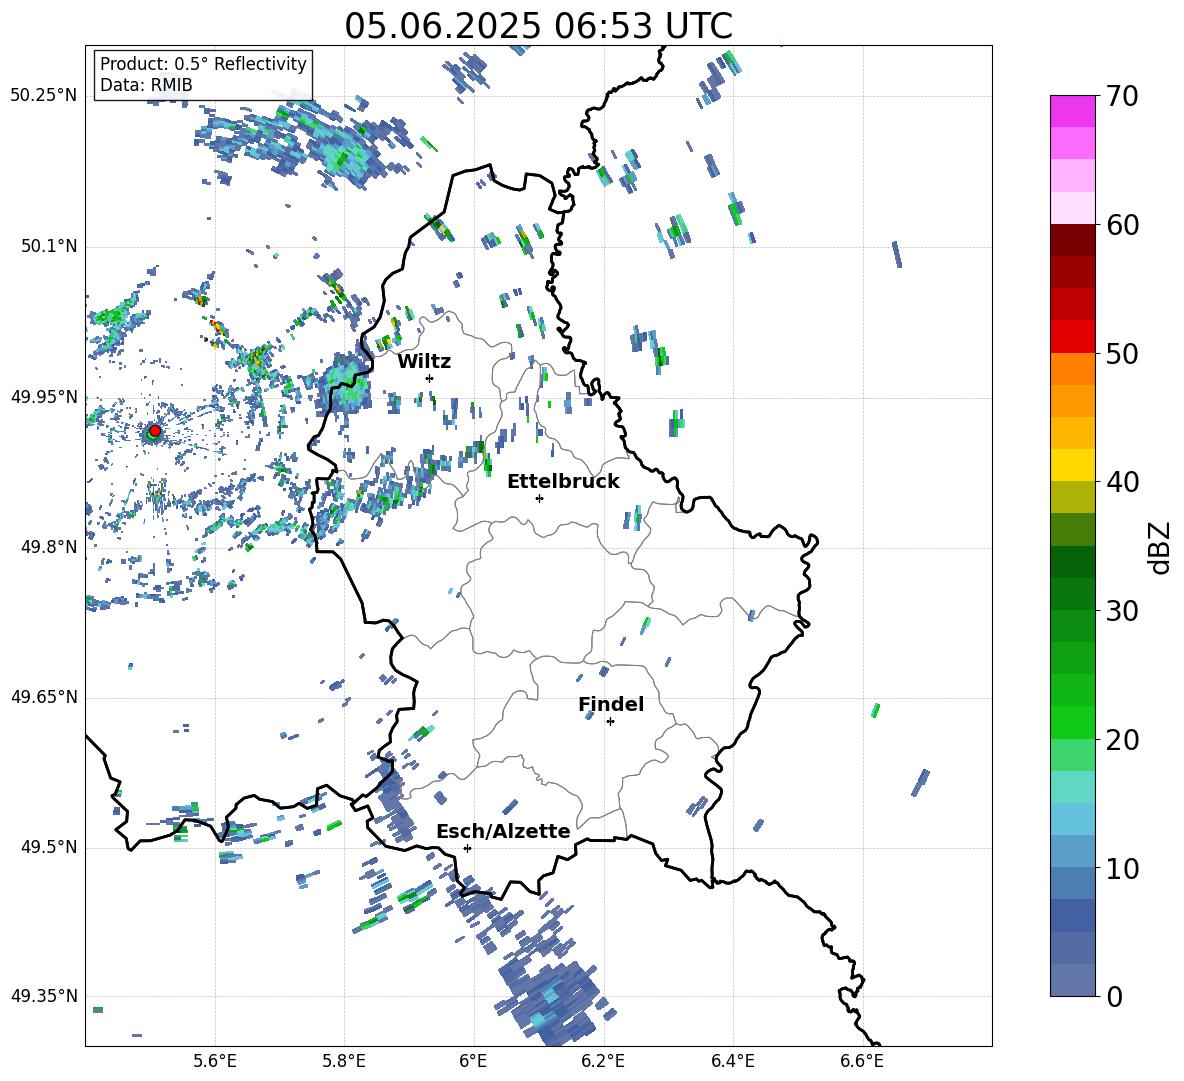Select the Findel city label

611,704
